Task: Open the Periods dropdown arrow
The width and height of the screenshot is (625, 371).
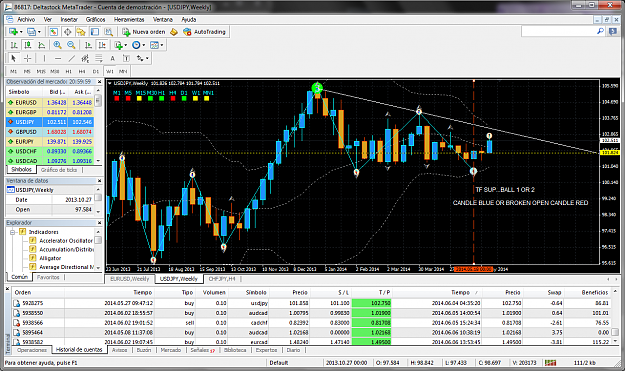Action: pos(144,45)
